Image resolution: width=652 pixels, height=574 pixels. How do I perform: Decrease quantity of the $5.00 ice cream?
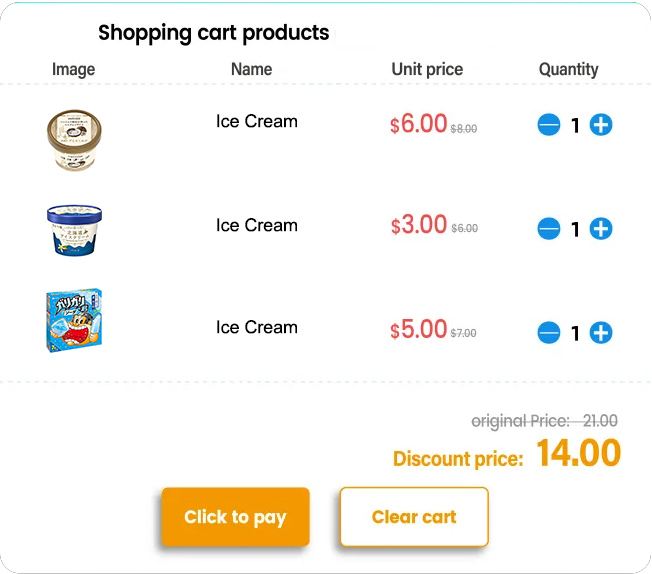coord(549,332)
